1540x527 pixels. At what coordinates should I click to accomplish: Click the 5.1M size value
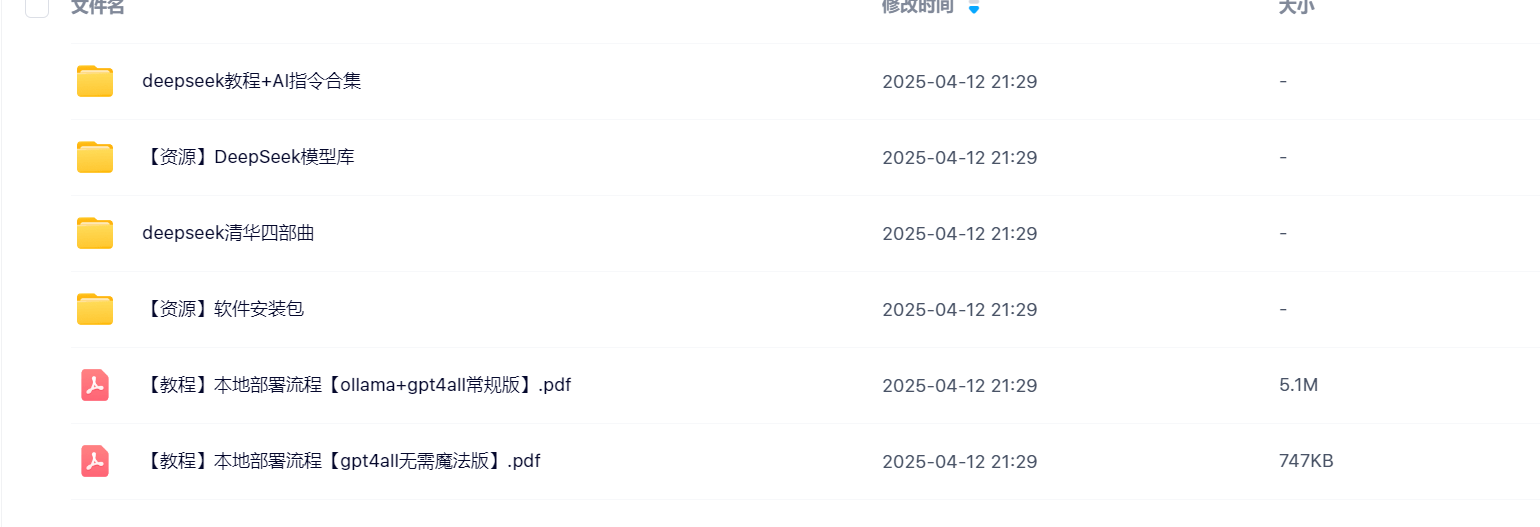click(1298, 385)
